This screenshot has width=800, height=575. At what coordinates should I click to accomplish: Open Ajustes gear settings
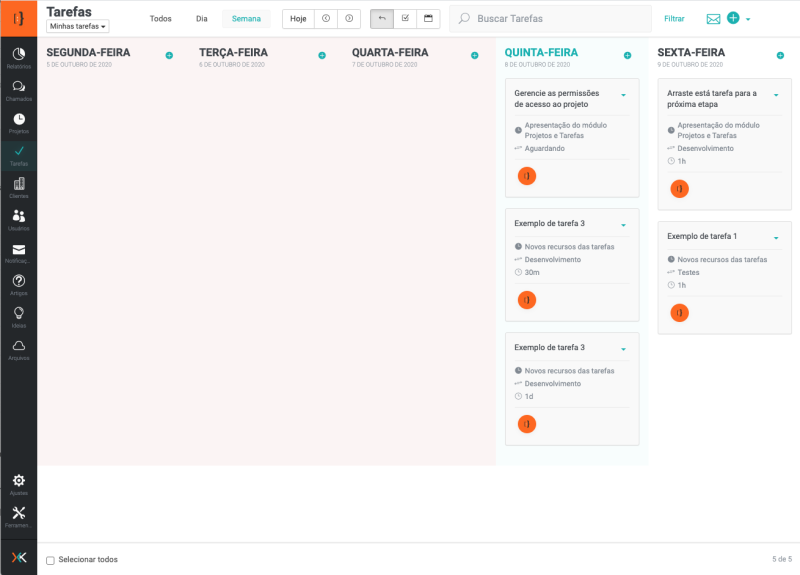pyautogui.click(x=18, y=483)
